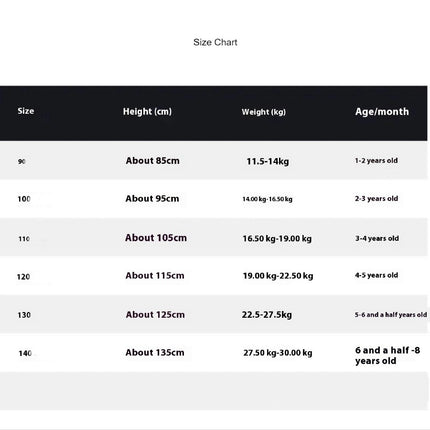430x430 pixels.
Task: Select the Size column header
Action: click(26, 111)
